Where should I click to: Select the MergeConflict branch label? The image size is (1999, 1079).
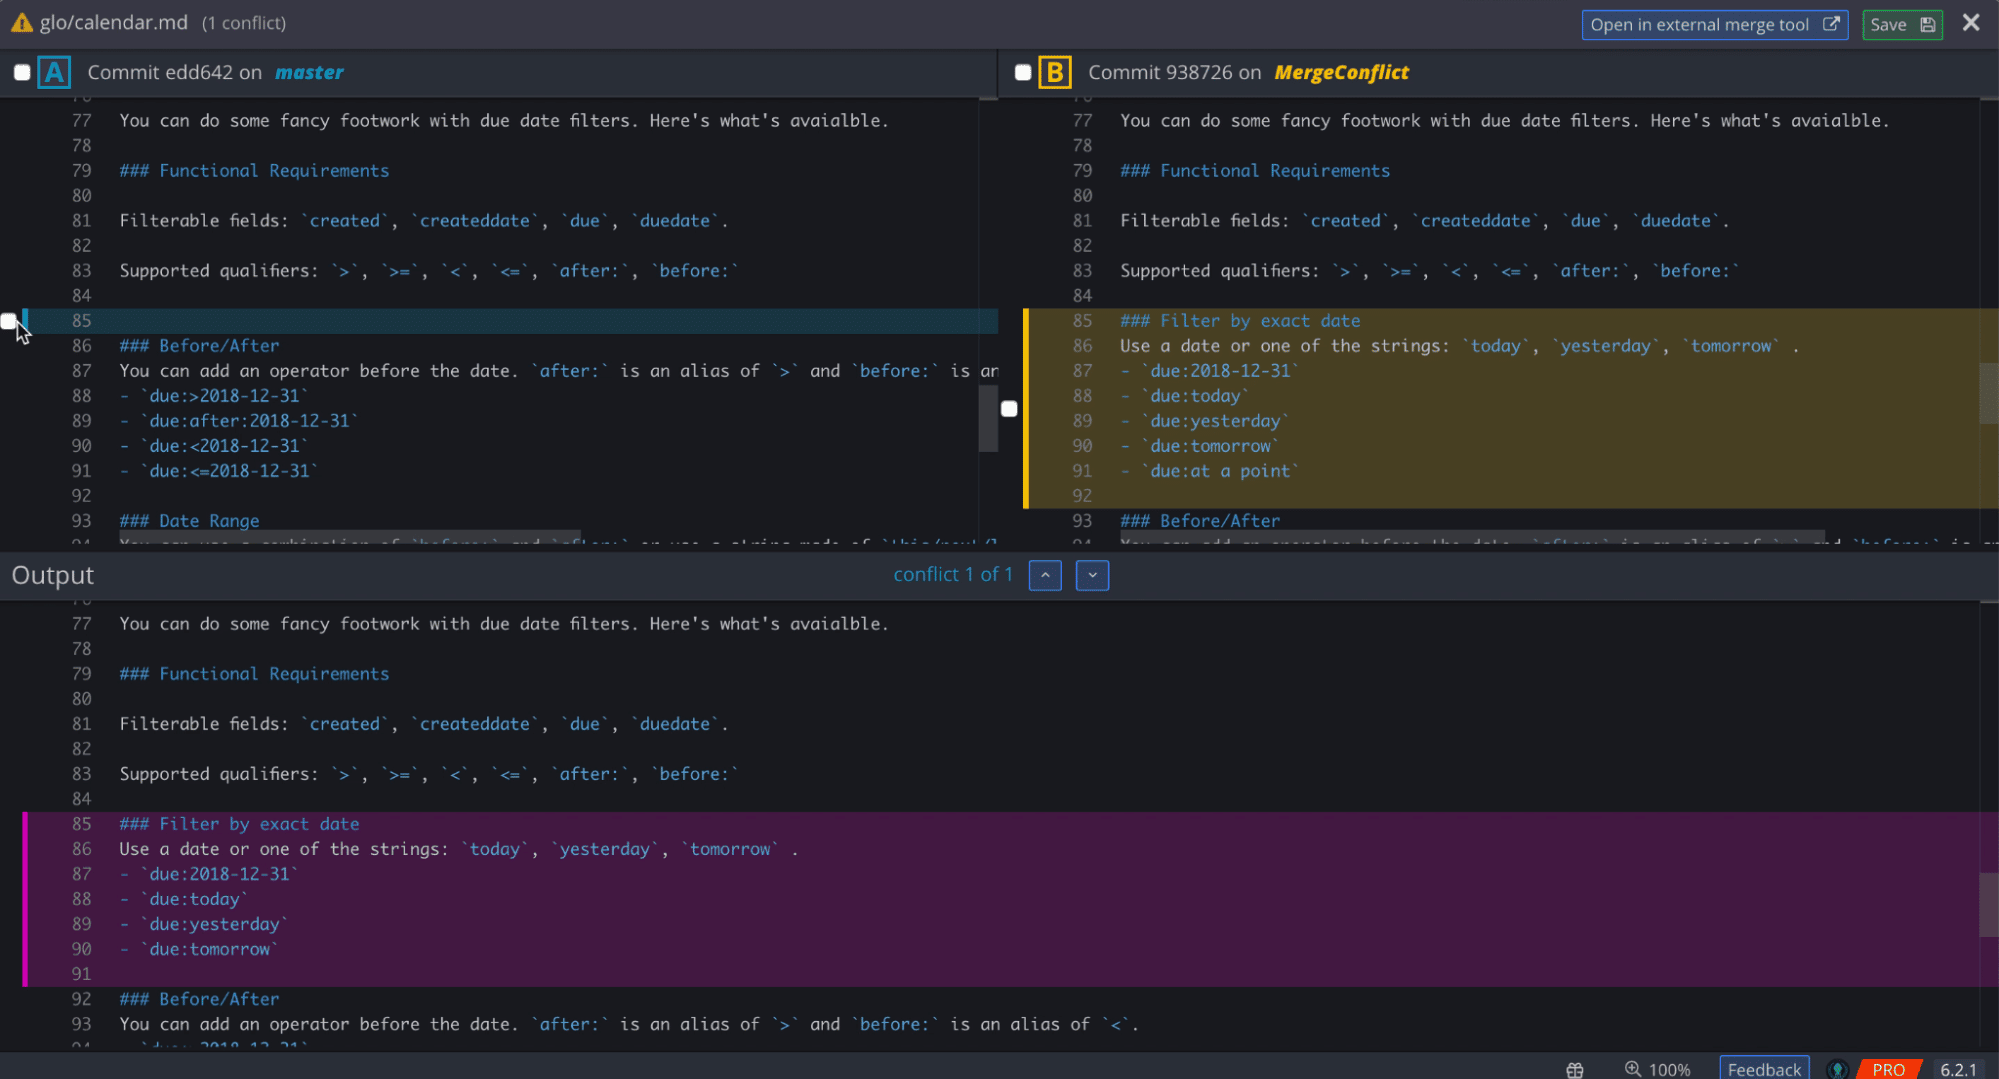1341,71
